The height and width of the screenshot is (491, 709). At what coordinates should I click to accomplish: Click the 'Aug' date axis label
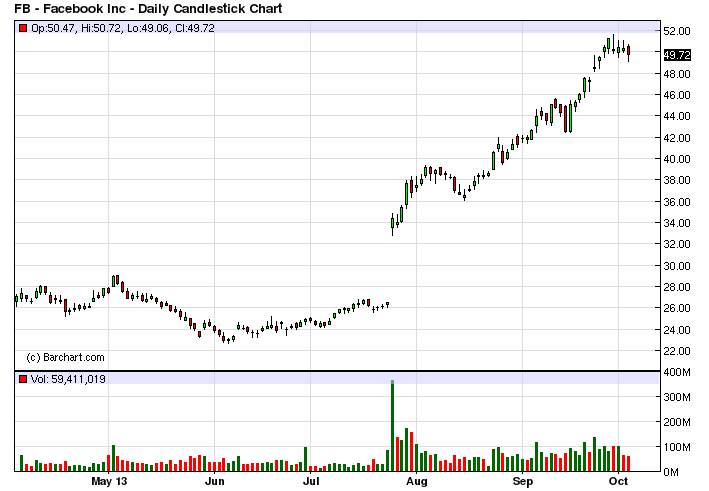coord(416,481)
